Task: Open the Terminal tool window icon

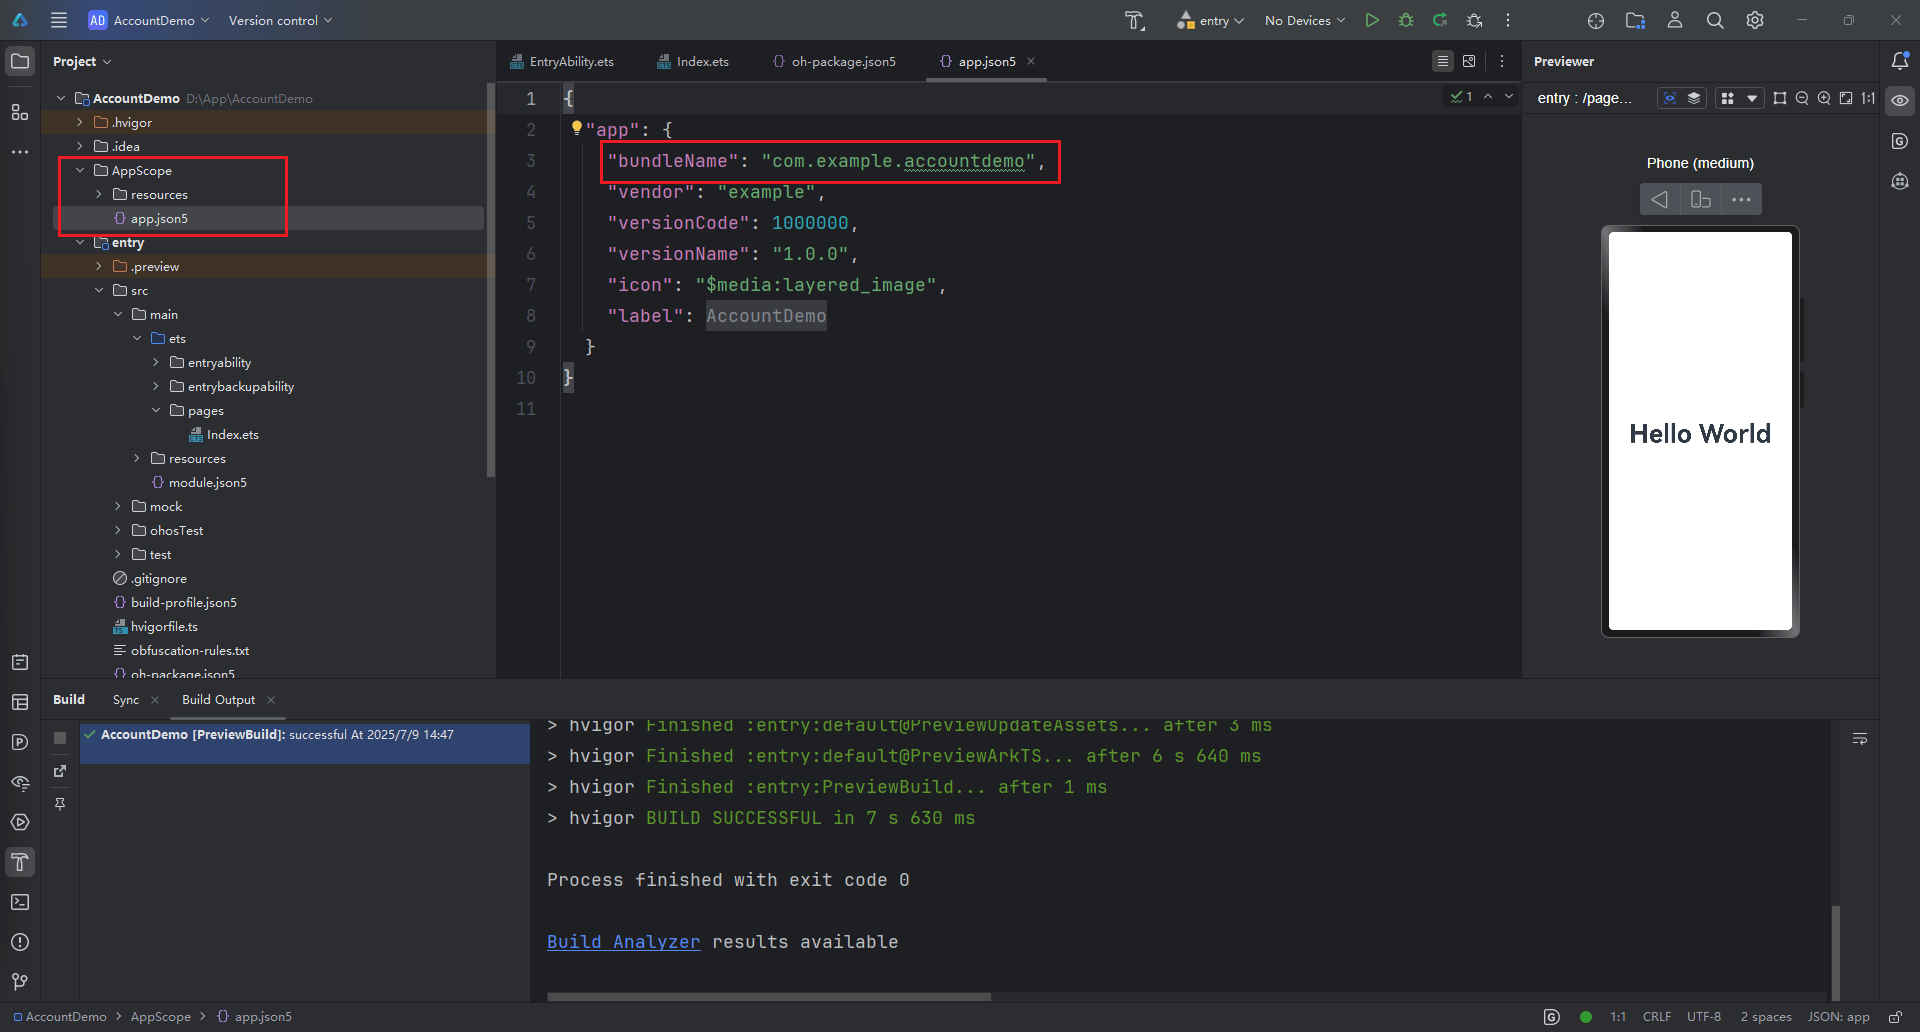Action: [20, 902]
